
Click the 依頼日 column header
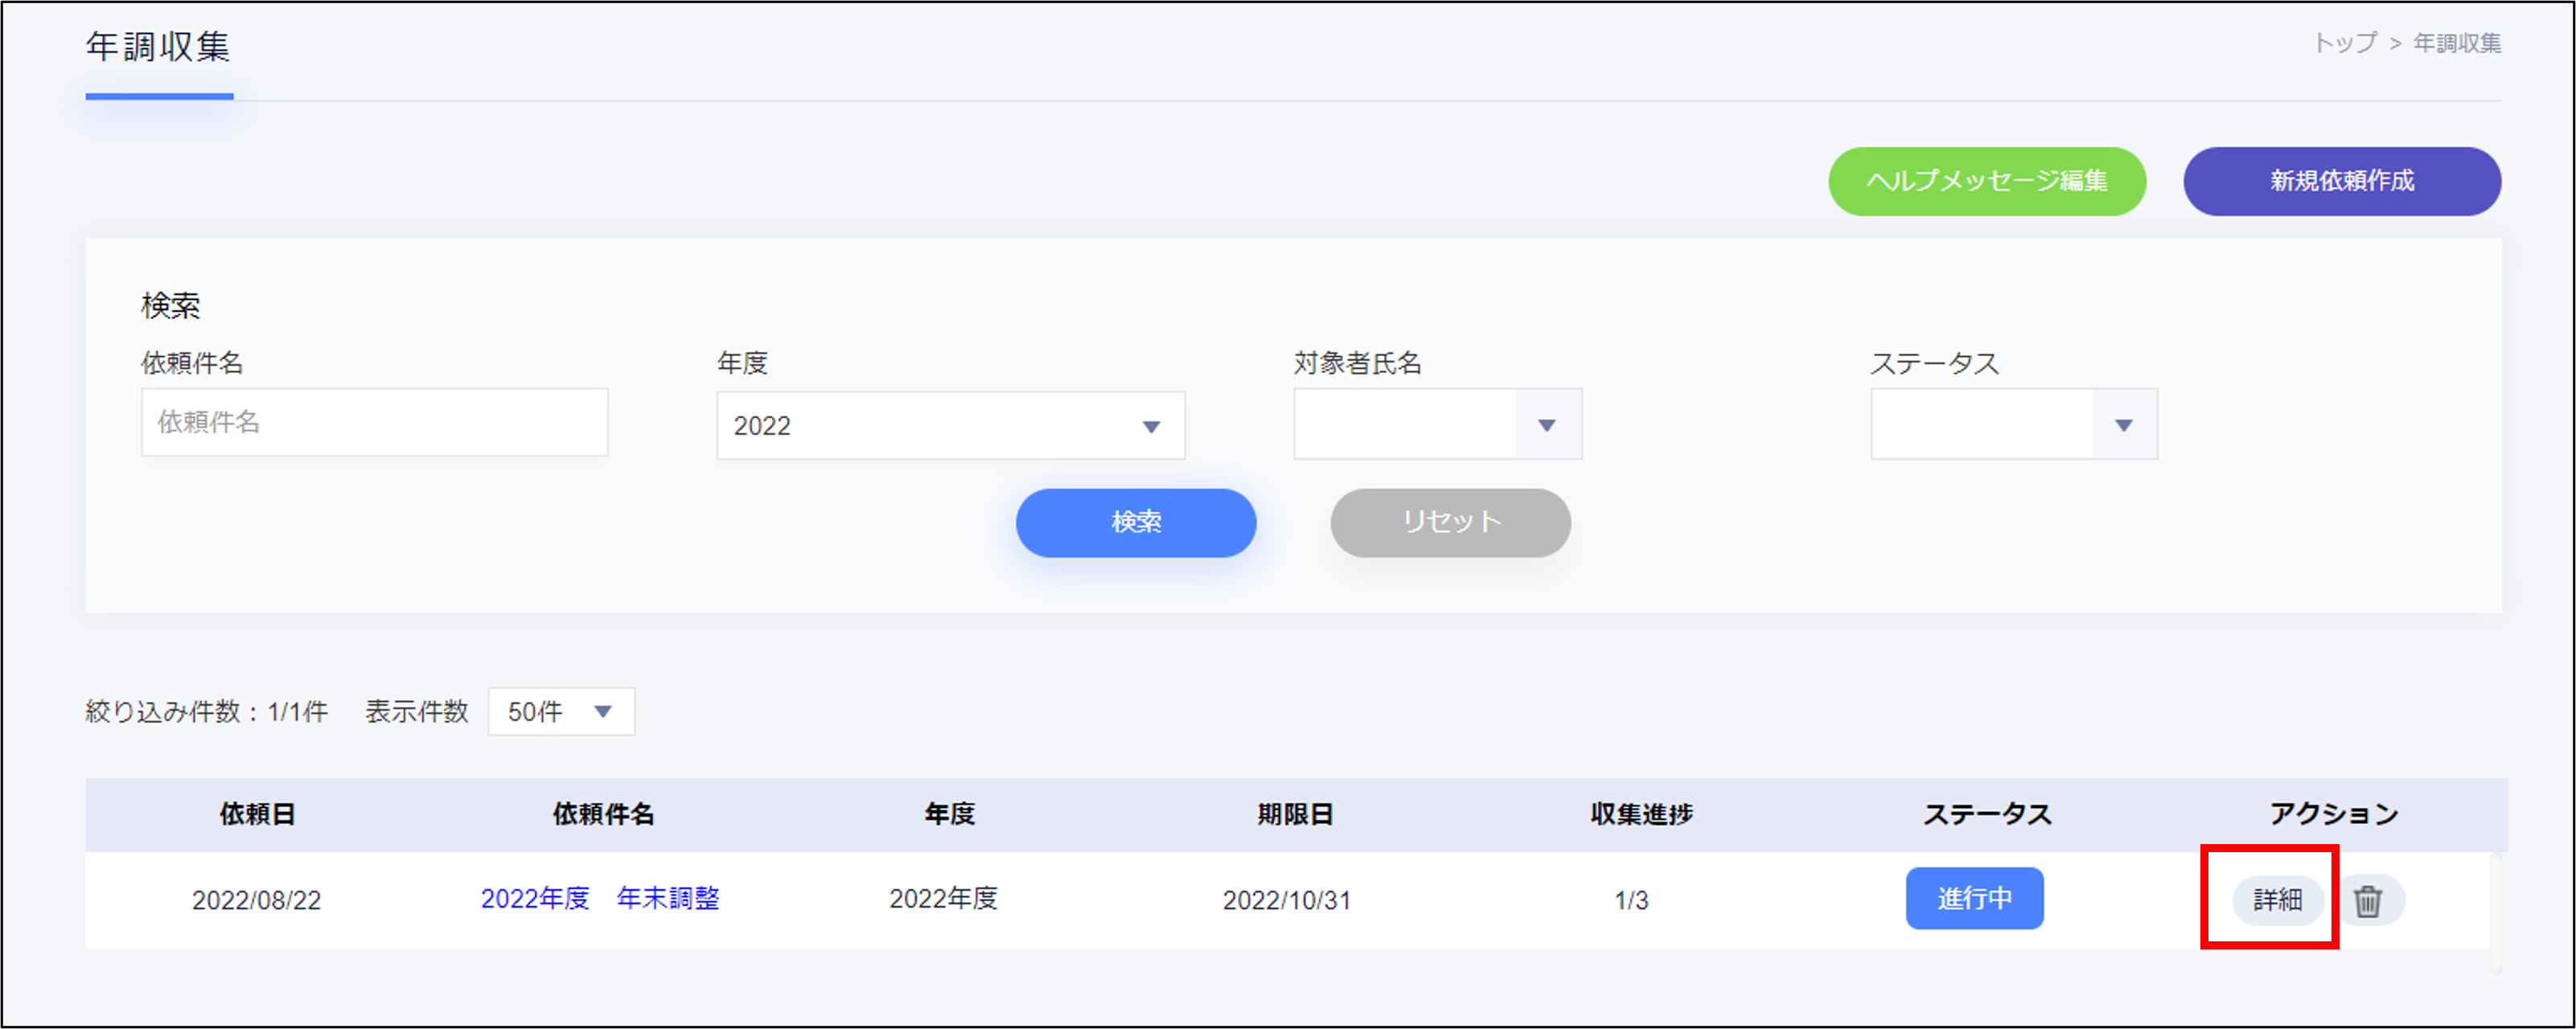click(257, 814)
